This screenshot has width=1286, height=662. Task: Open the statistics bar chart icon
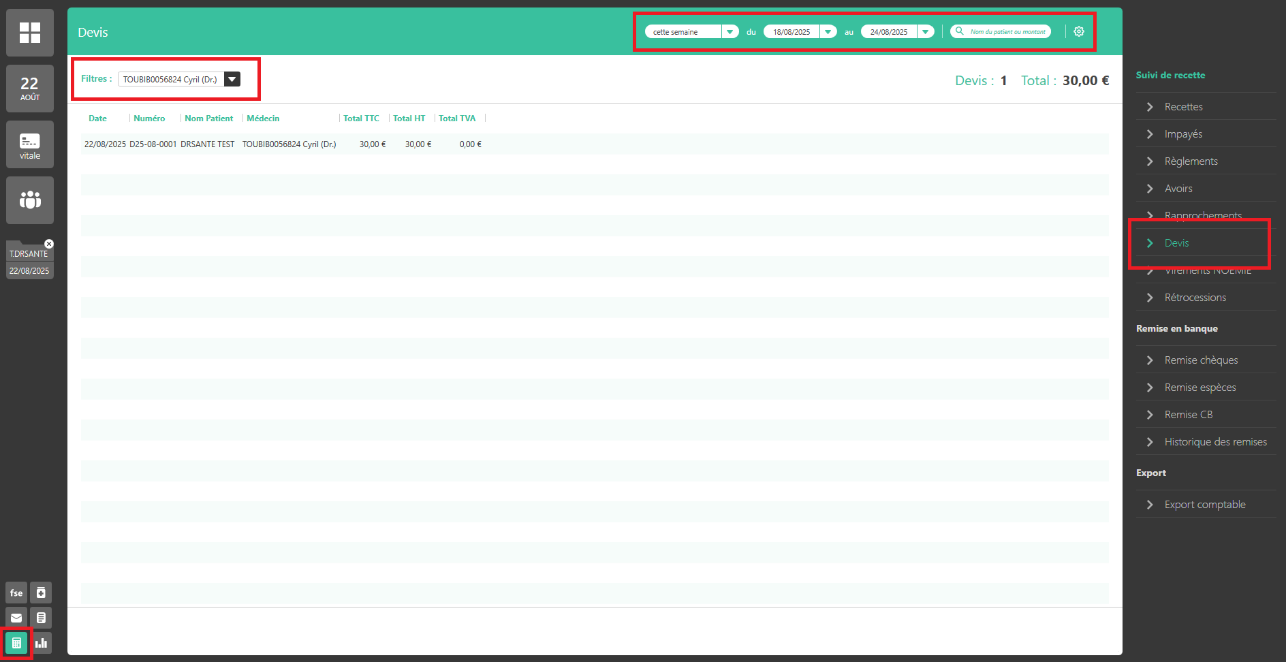pyautogui.click(x=41, y=643)
